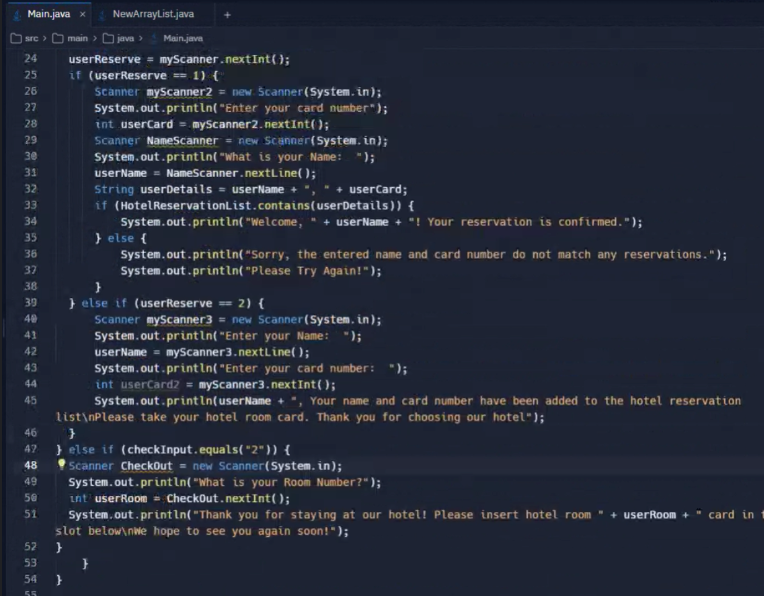
Task: Click the underlined CheckOut variable on line 48
Action: 147,466
